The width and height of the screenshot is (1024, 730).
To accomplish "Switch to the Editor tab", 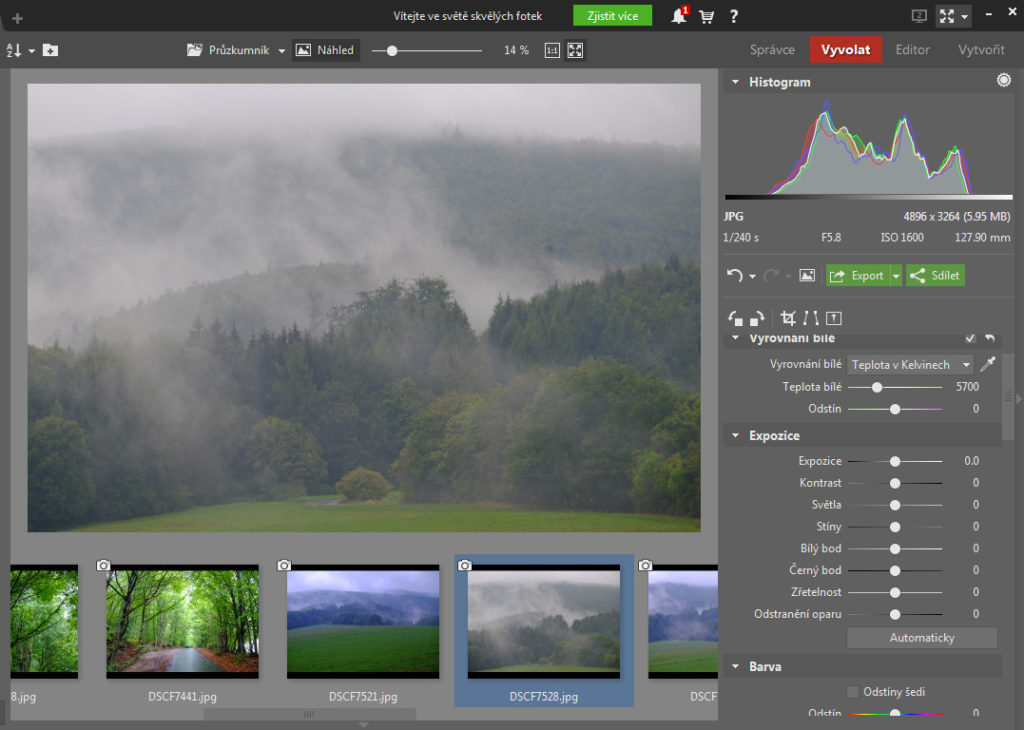I will point(912,50).
